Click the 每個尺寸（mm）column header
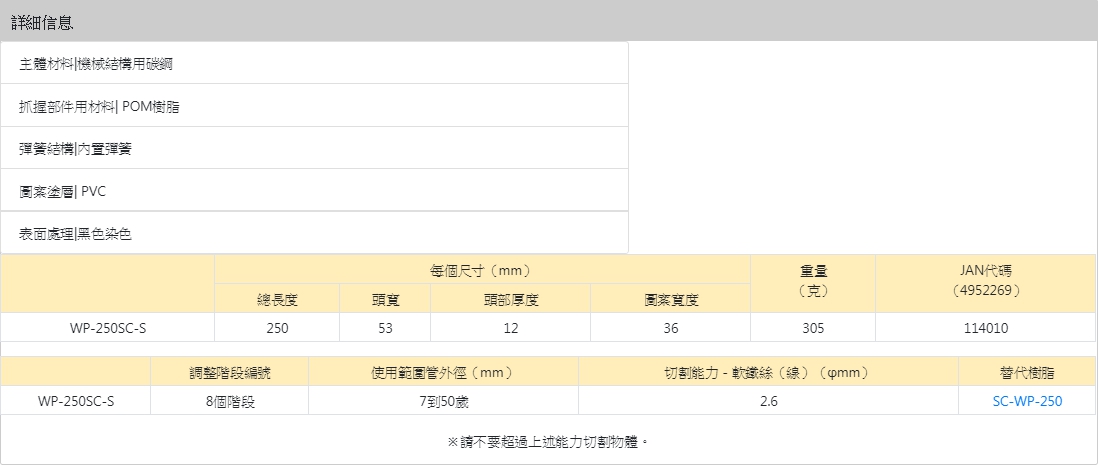Viewport: 1099px width, 466px height. point(482,270)
